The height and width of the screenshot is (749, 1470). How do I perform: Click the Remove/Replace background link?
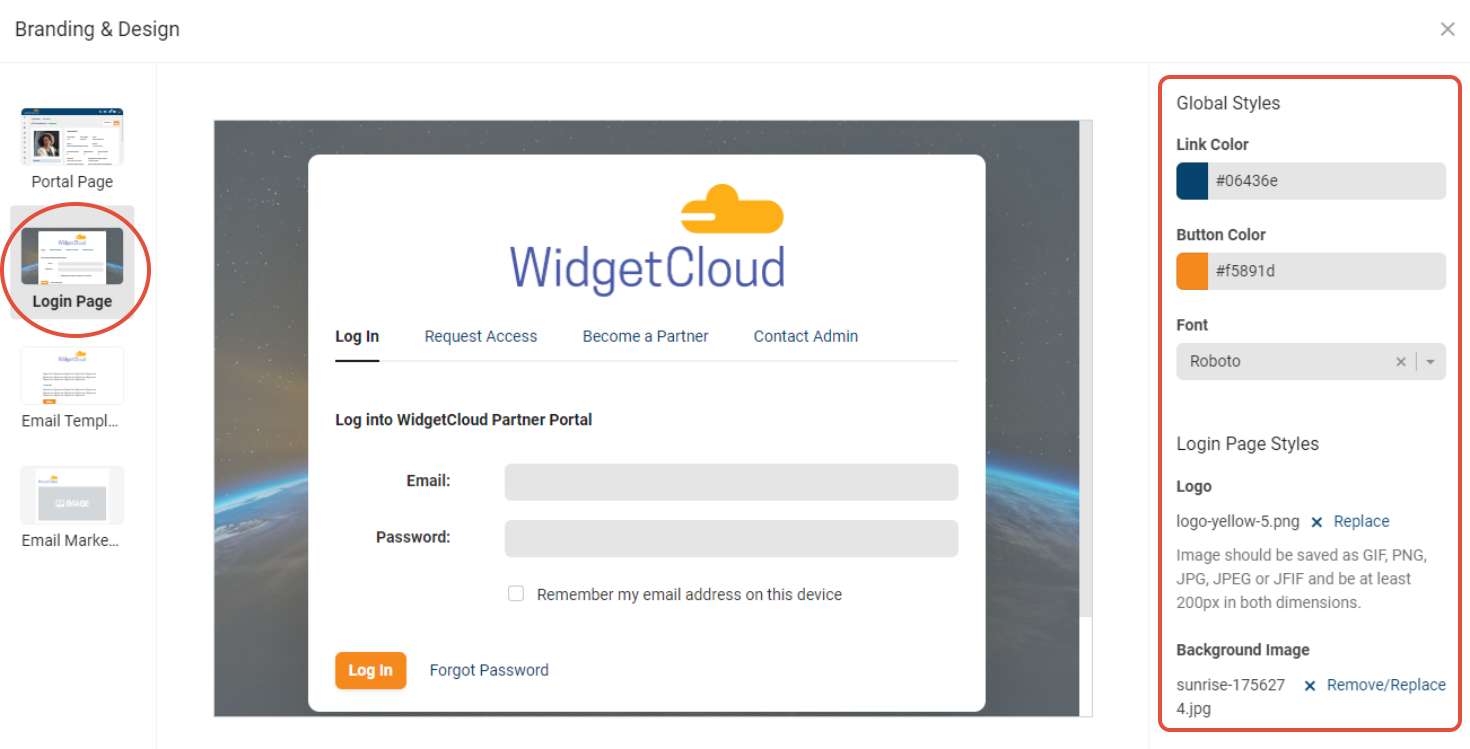(1386, 685)
